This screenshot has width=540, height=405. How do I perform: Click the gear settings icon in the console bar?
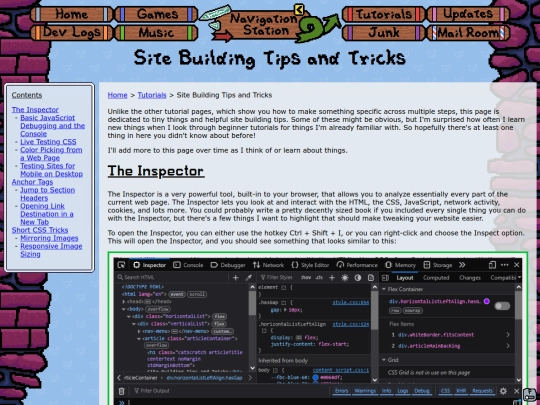[503, 391]
